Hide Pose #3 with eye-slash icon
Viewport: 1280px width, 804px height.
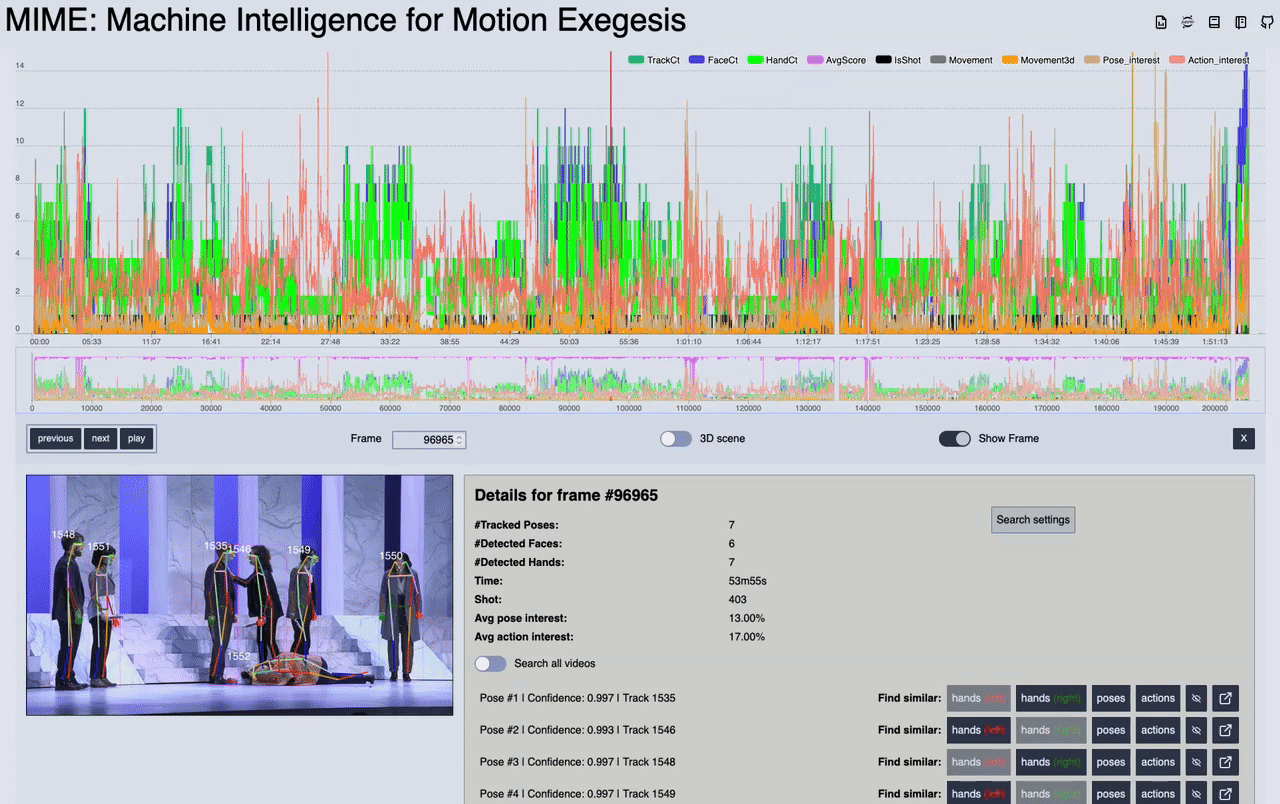tap(1195, 762)
